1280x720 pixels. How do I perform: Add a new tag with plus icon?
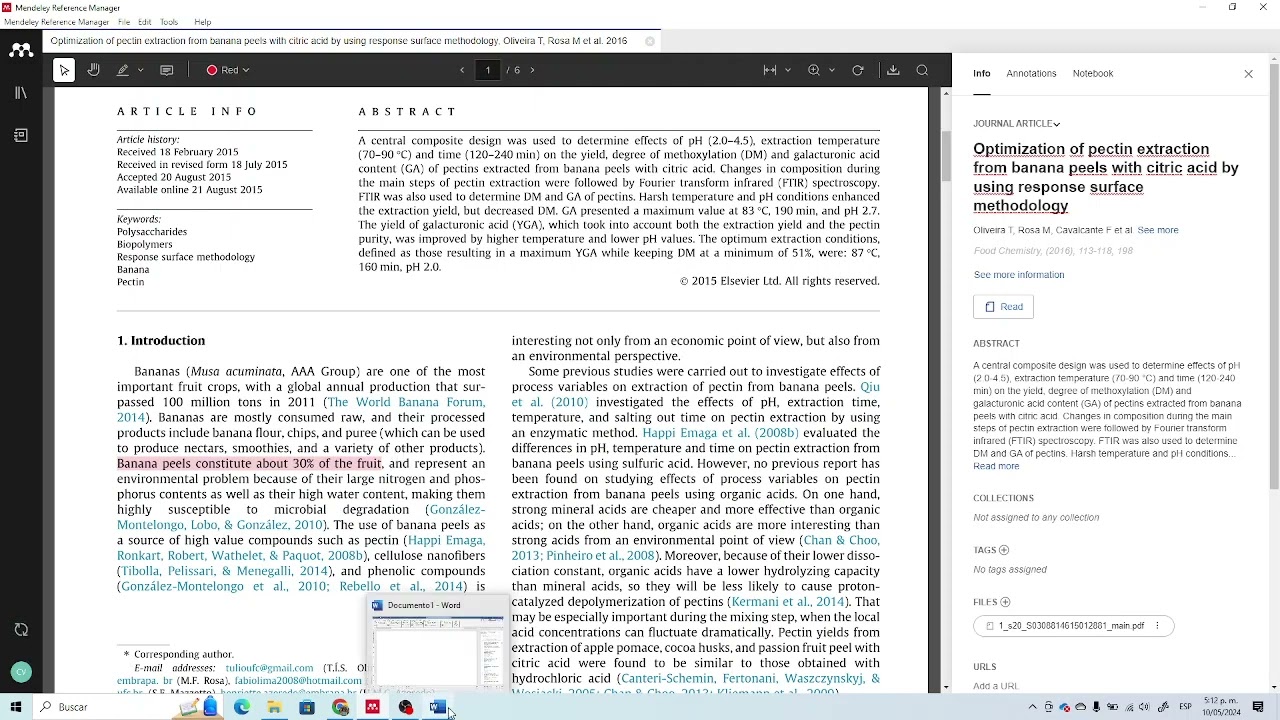(x=1004, y=550)
